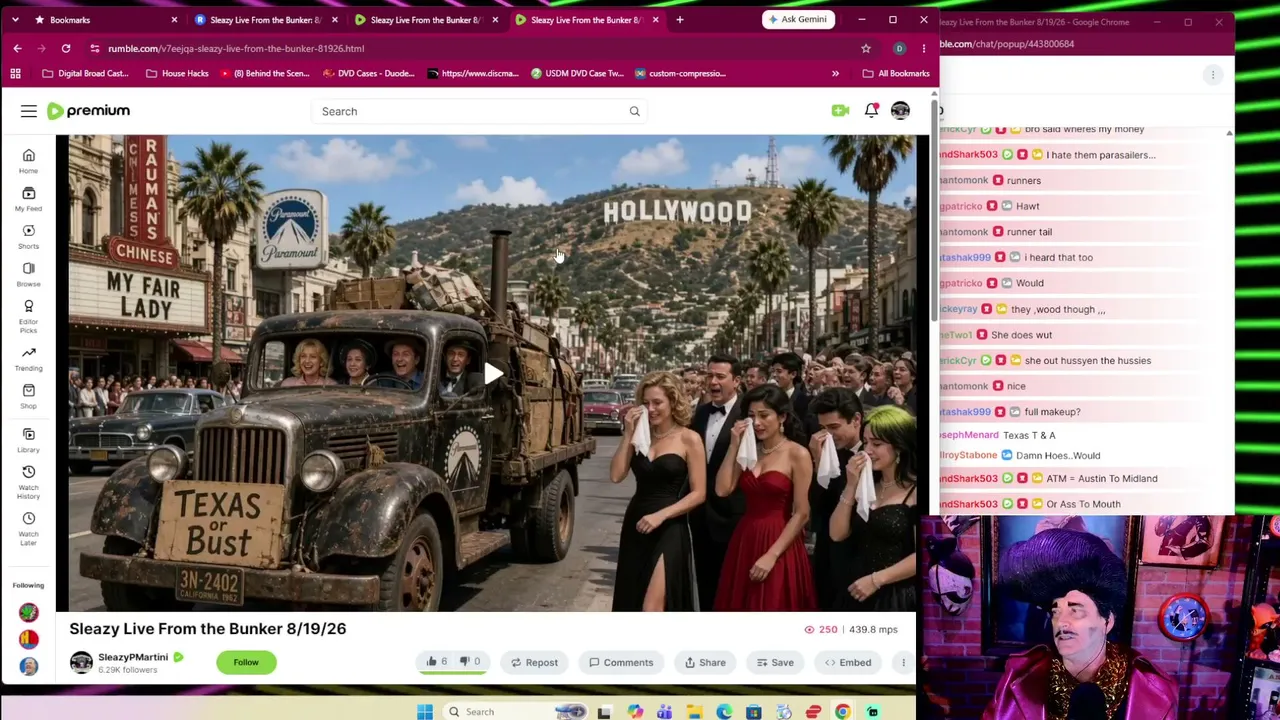
Task: Repost this video
Action: (534, 662)
